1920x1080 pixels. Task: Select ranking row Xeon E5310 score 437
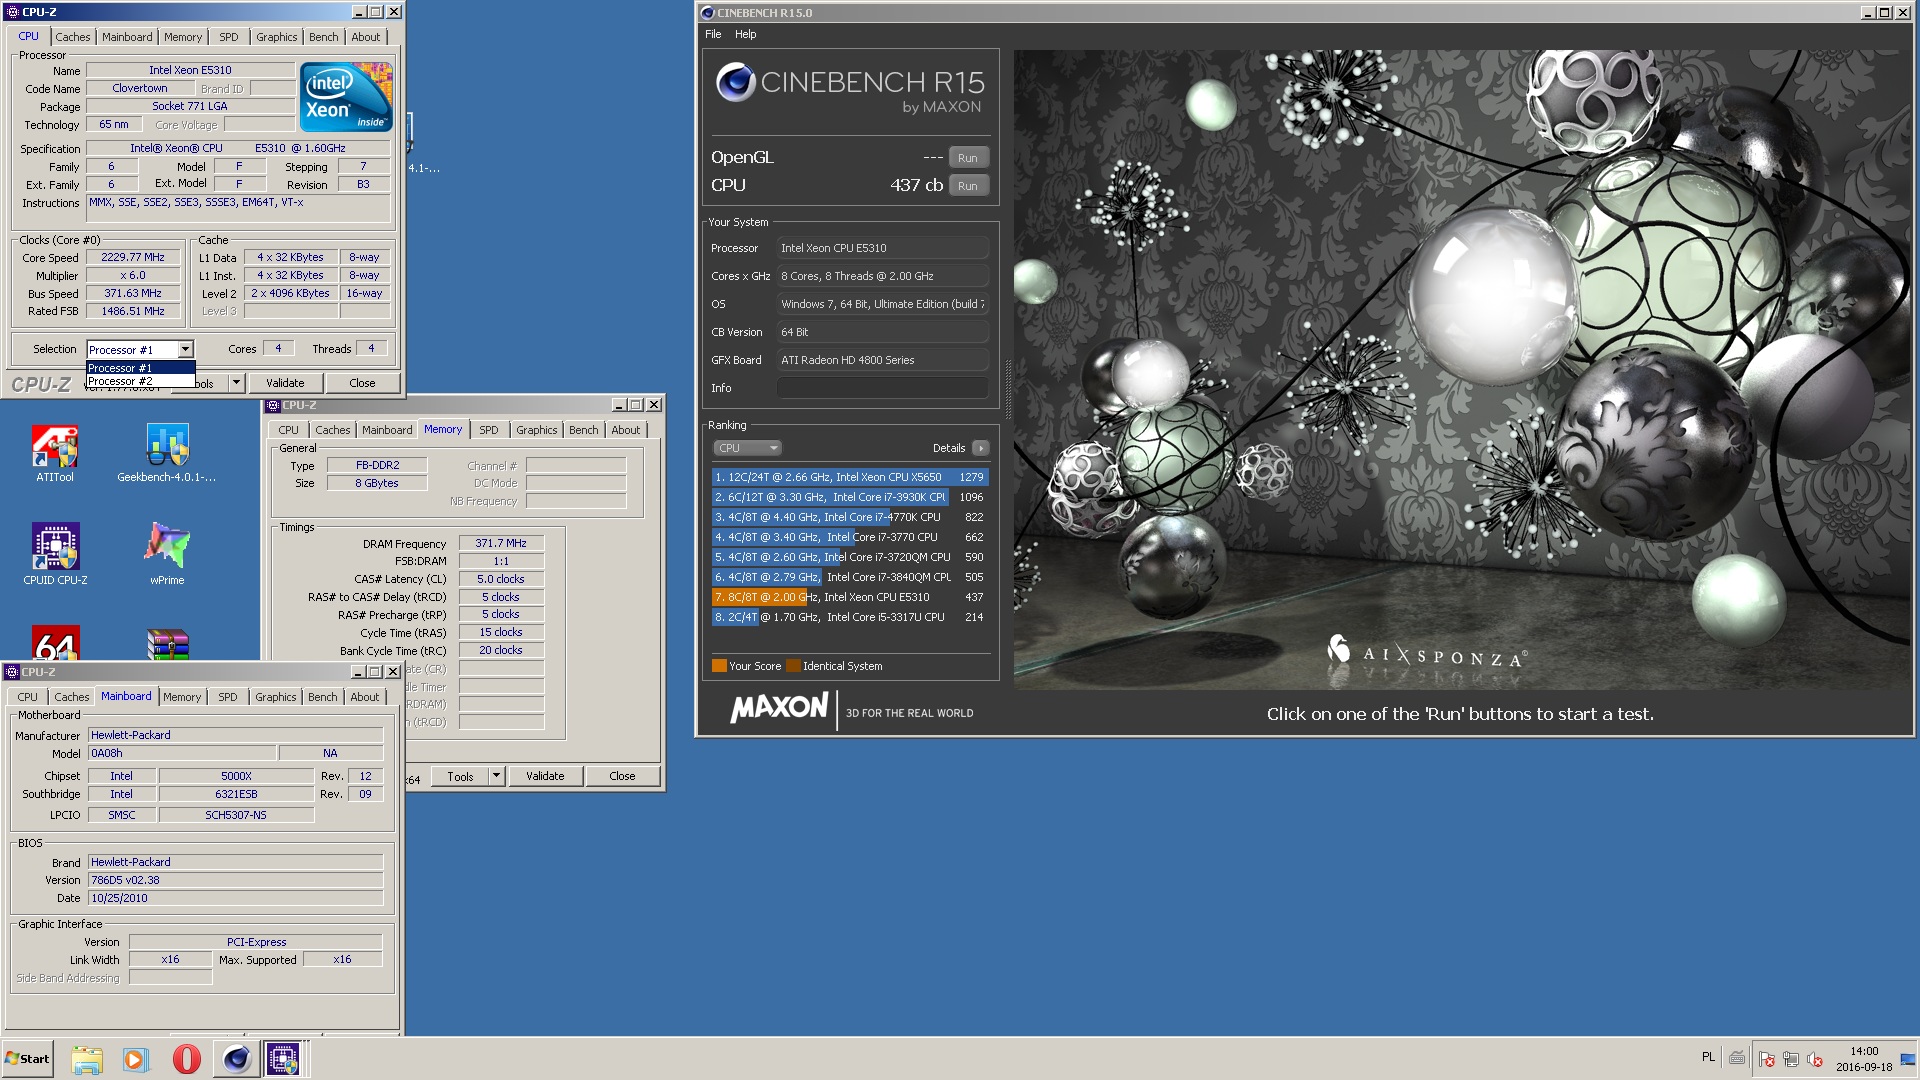(850, 597)
